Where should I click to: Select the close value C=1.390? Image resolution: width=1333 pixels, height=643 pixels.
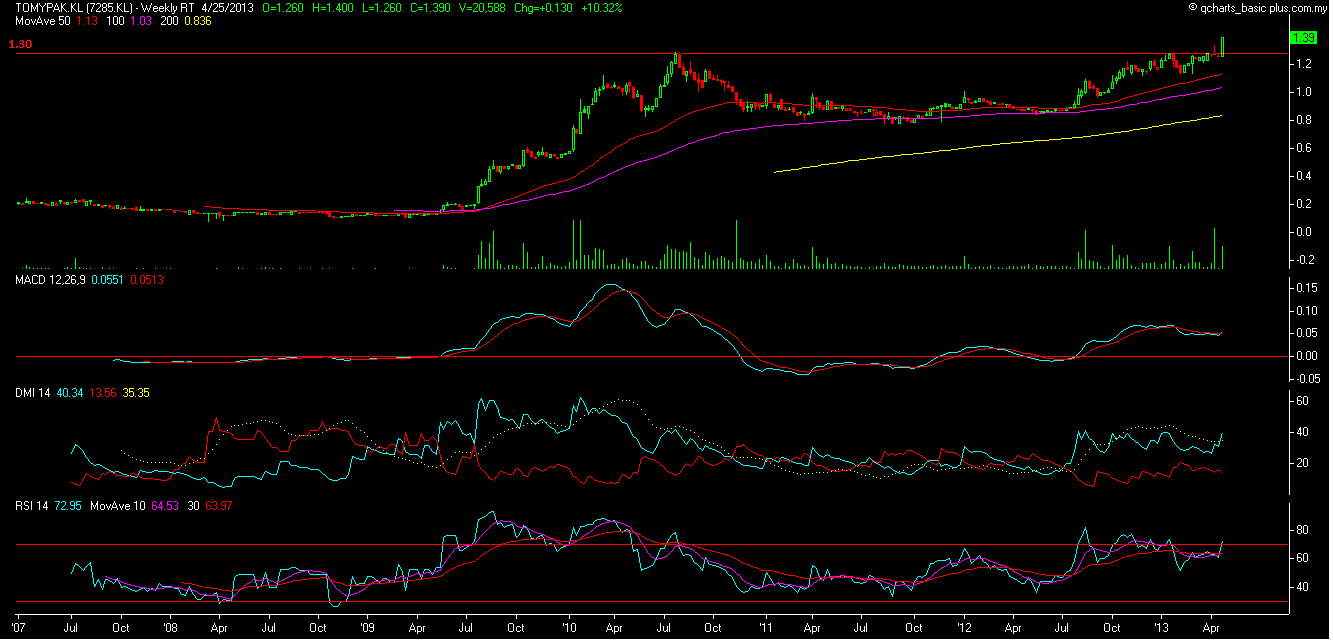[428, 7]
